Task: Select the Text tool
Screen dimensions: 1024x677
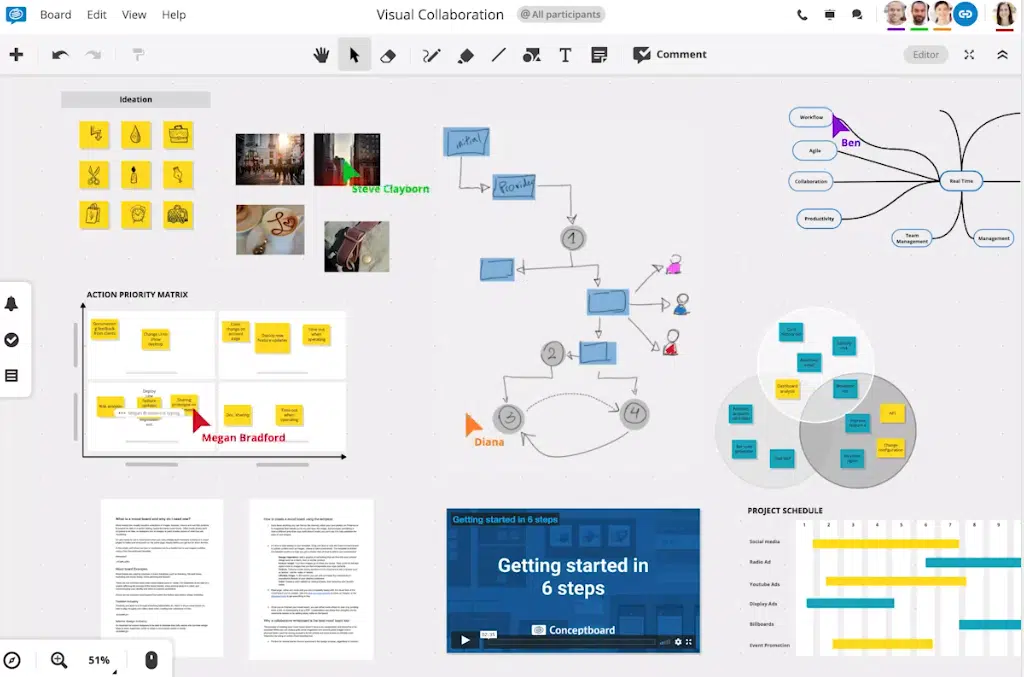Action: (565, 55)
